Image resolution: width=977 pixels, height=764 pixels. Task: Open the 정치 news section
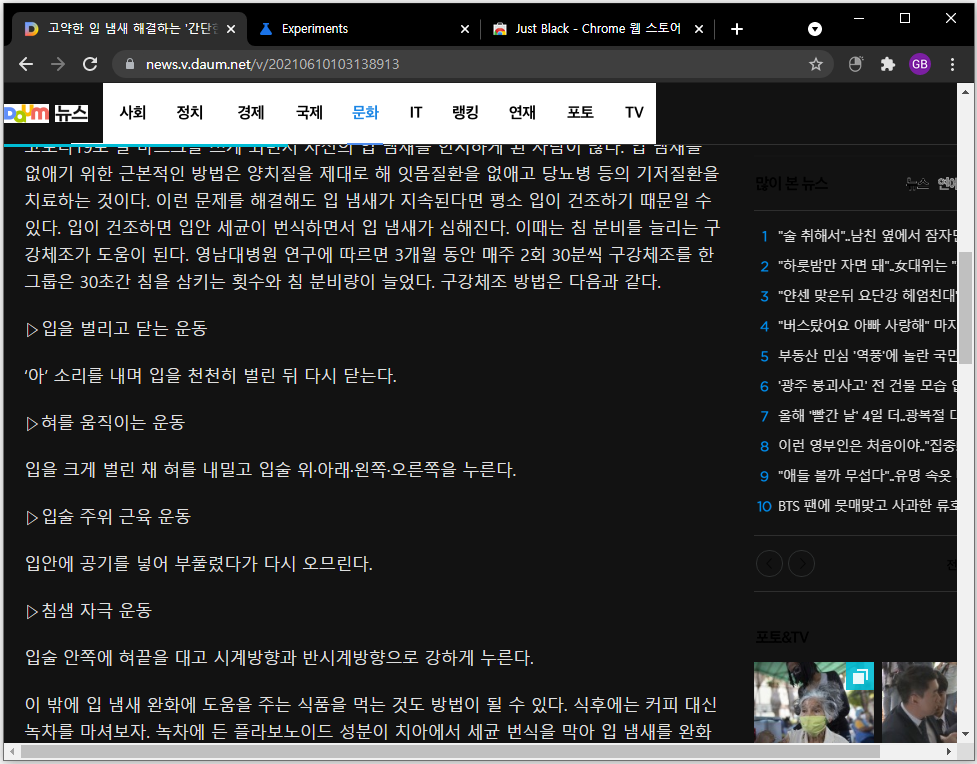(x=190, y=112)
